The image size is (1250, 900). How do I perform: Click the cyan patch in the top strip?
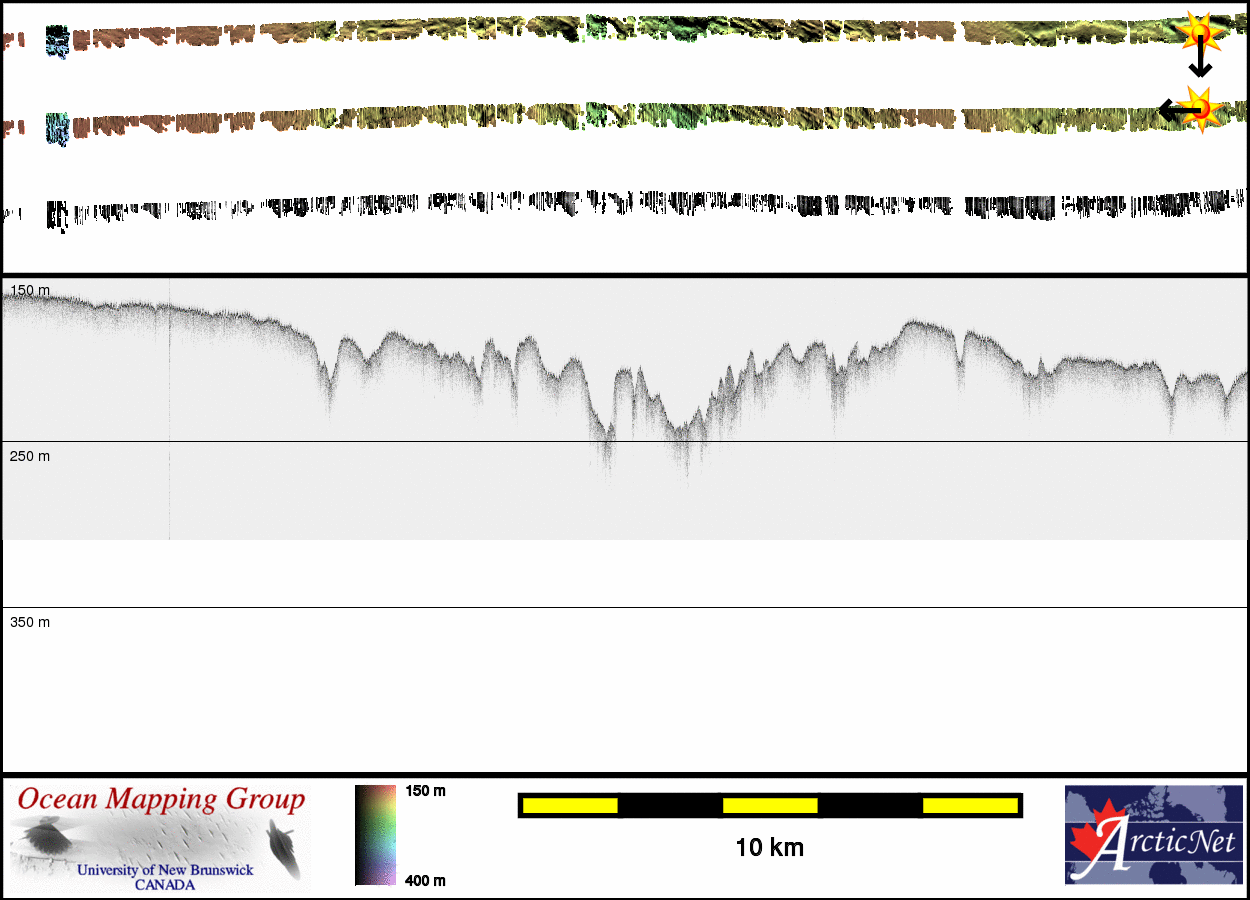click(58, 41)
